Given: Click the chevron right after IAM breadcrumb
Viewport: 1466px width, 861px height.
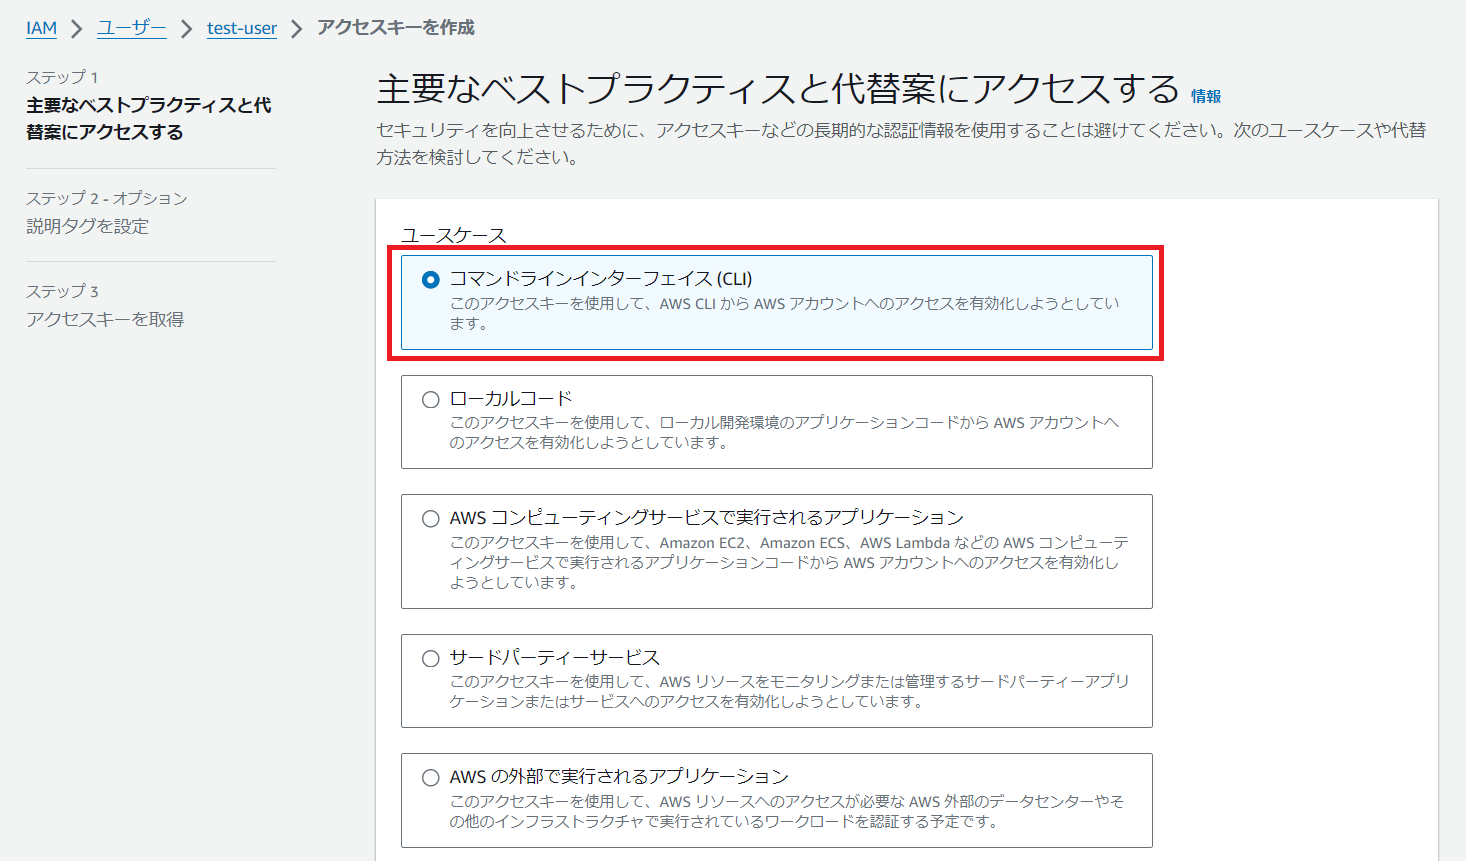Looking at the screenshot, I should click(x=77, y=29).
